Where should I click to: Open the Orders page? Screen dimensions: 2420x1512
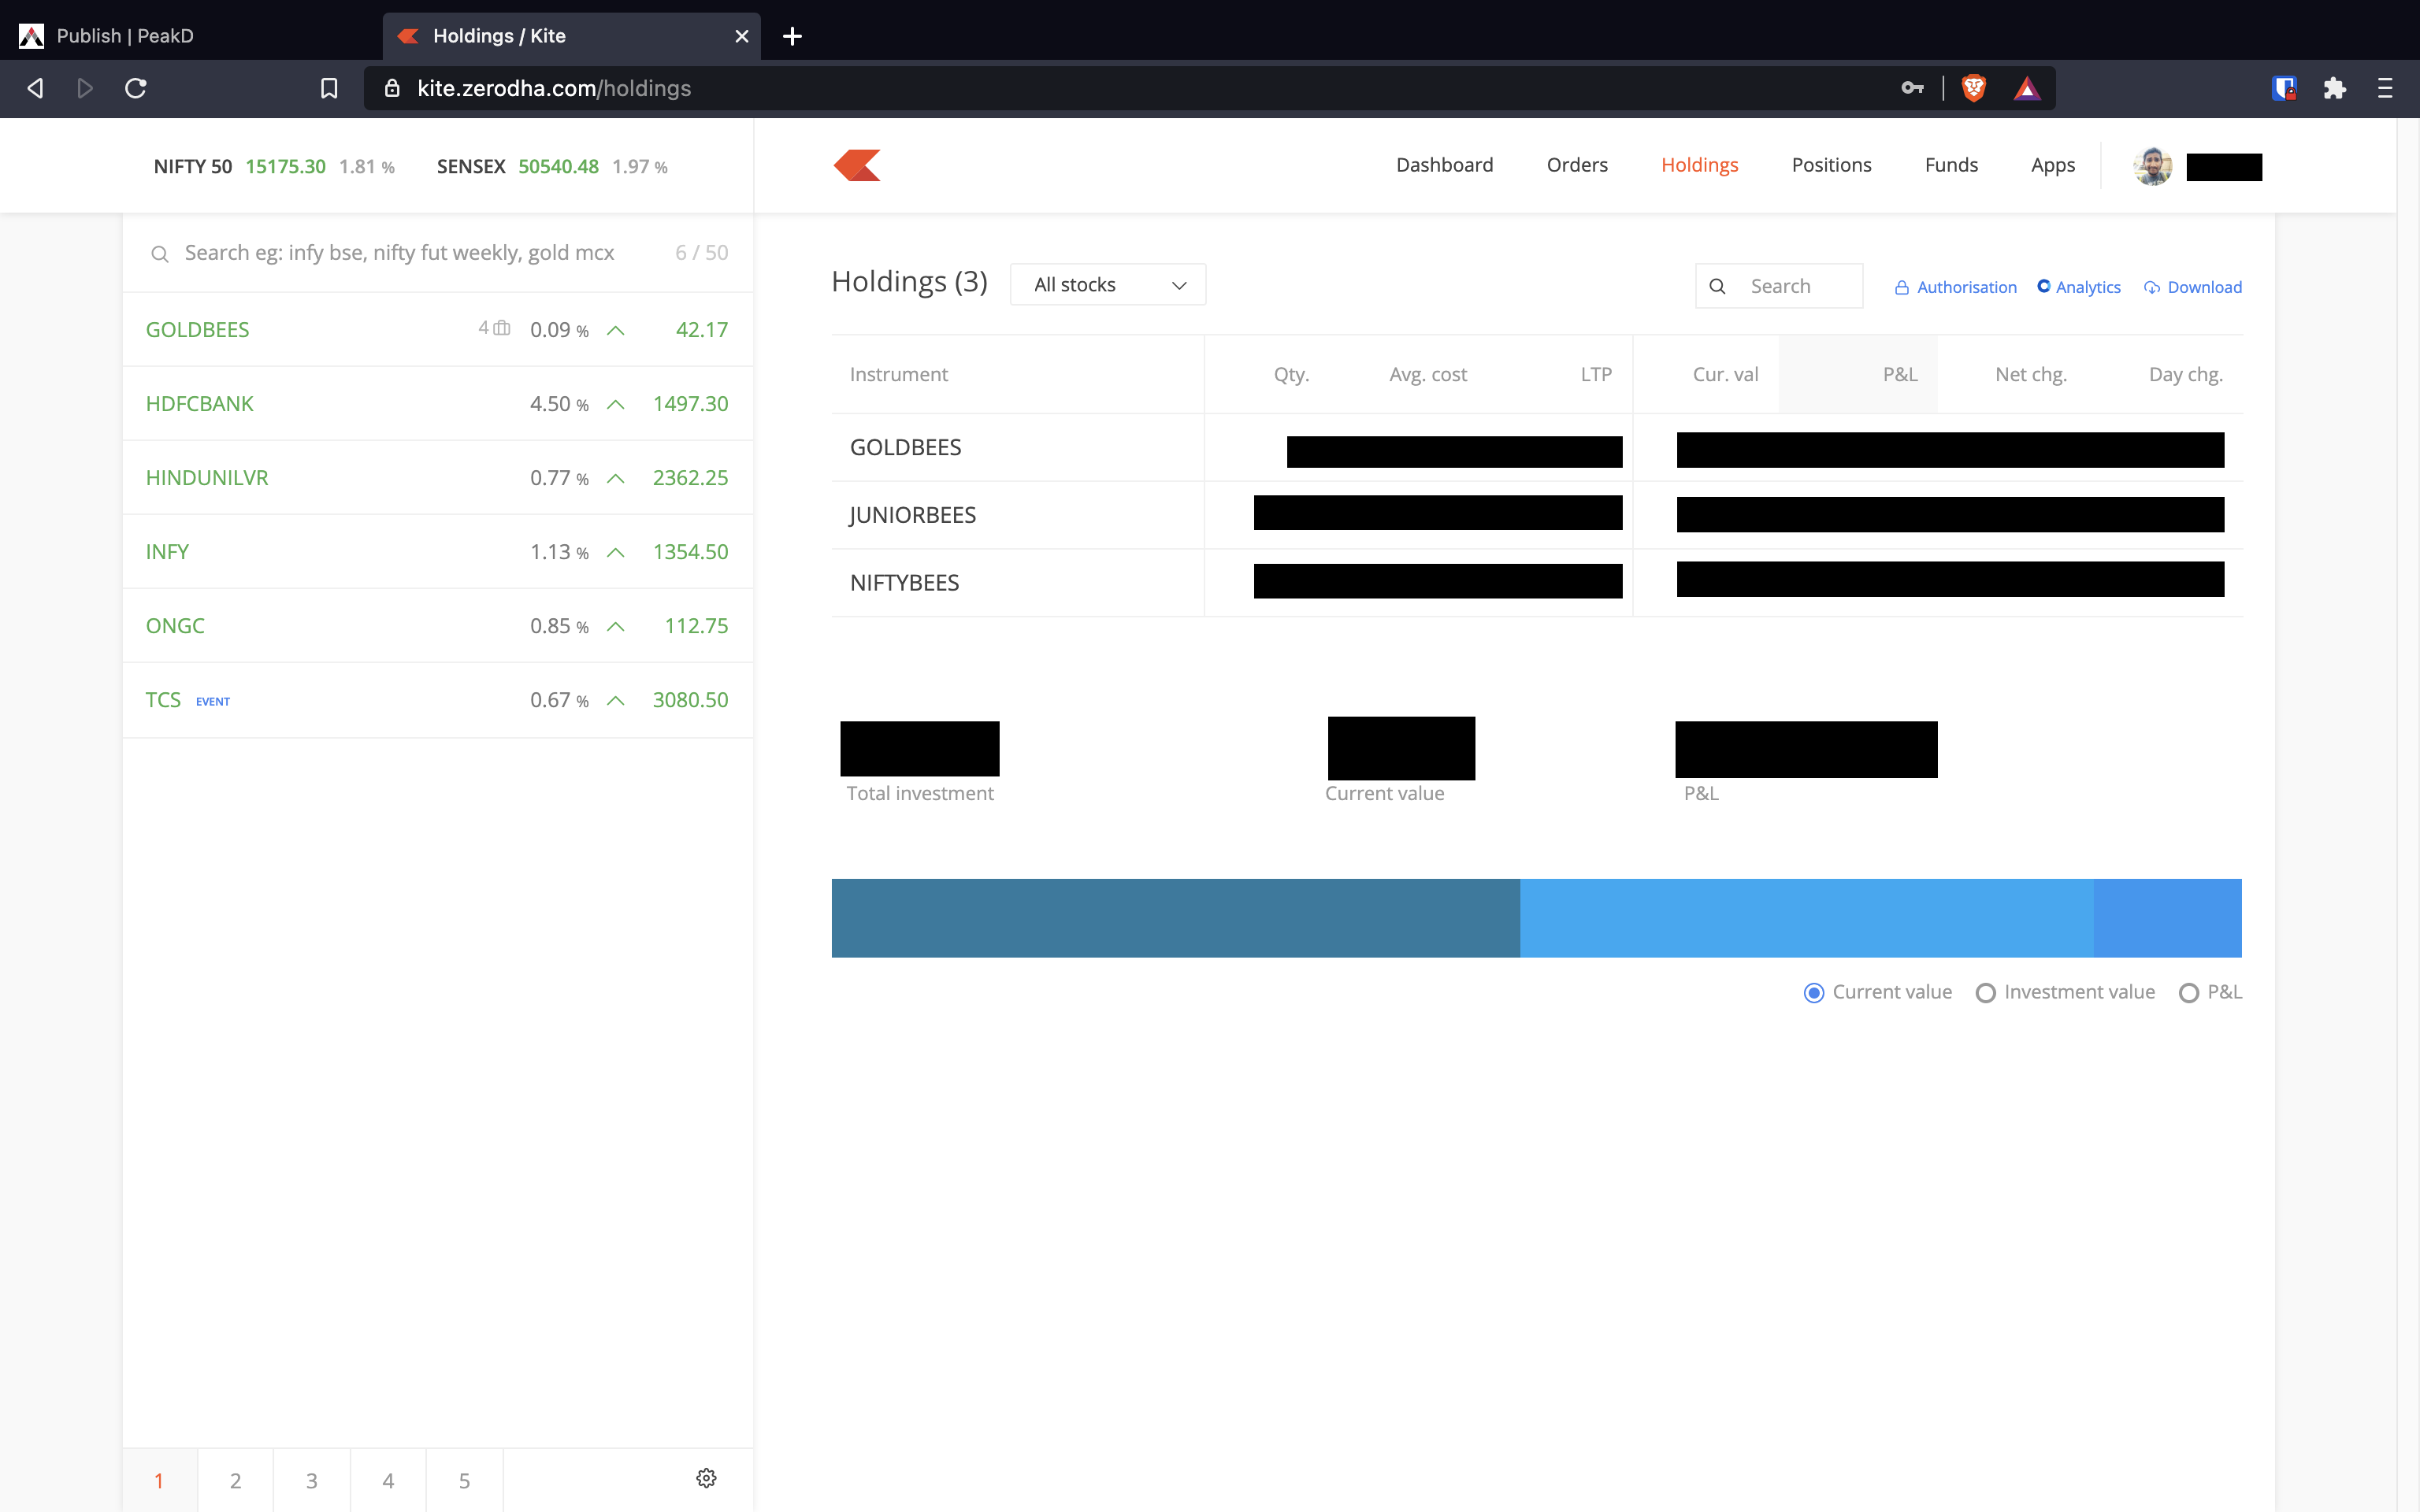tap(1577, 165)
